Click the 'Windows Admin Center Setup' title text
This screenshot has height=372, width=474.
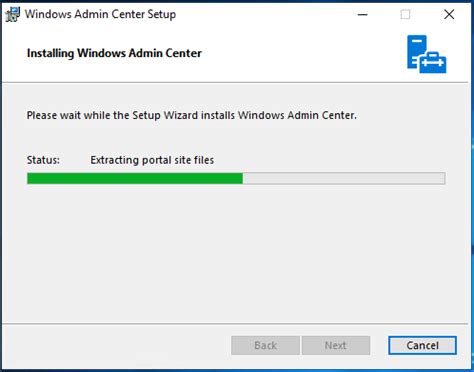100,14
